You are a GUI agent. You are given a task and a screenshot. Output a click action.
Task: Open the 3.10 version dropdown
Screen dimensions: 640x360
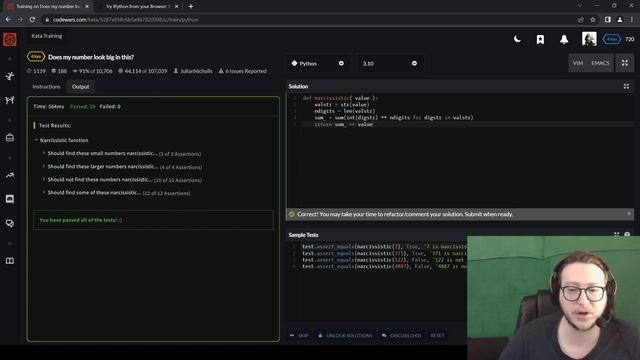[390, 63]
